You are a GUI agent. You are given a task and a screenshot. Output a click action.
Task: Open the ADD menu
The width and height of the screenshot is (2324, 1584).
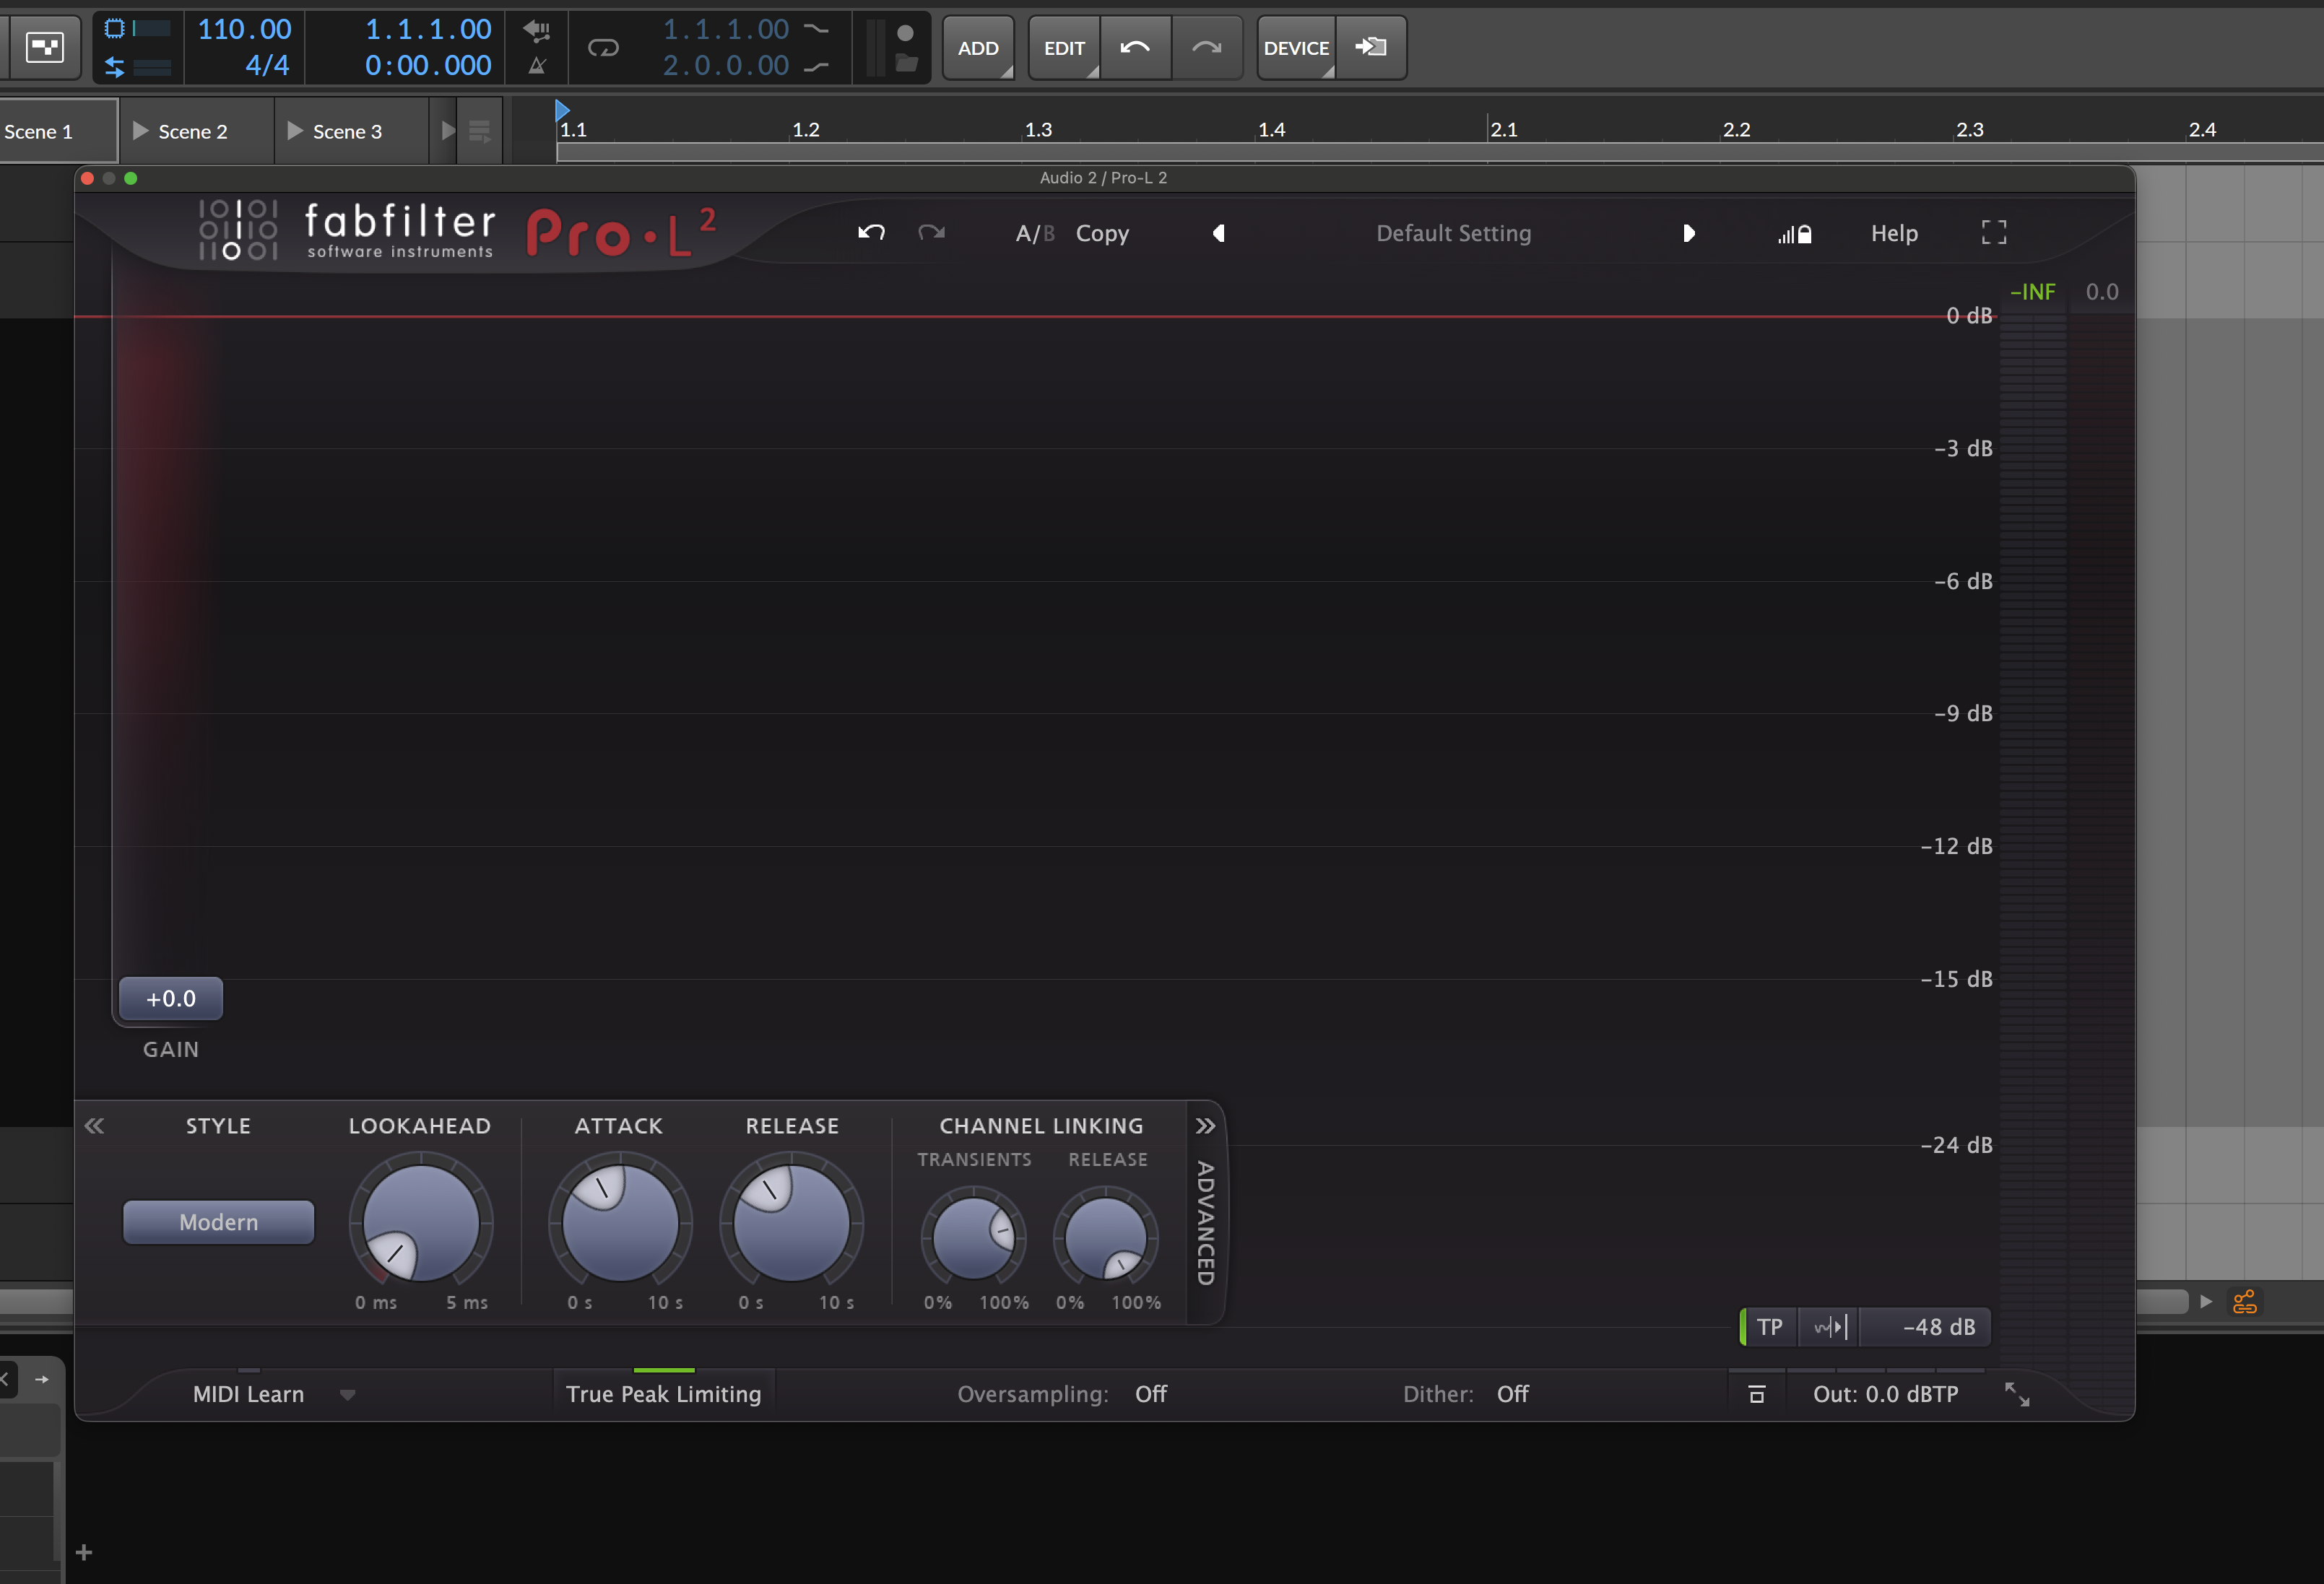click(978, 47)
